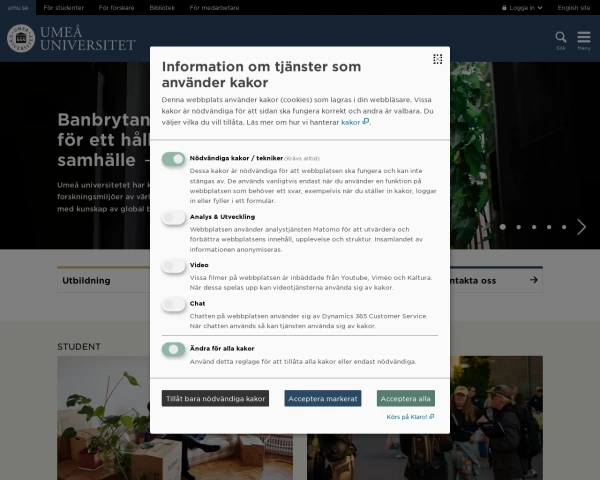Click the arrow on Kontakta oss card
600x480 pixels.
[534, 280]
